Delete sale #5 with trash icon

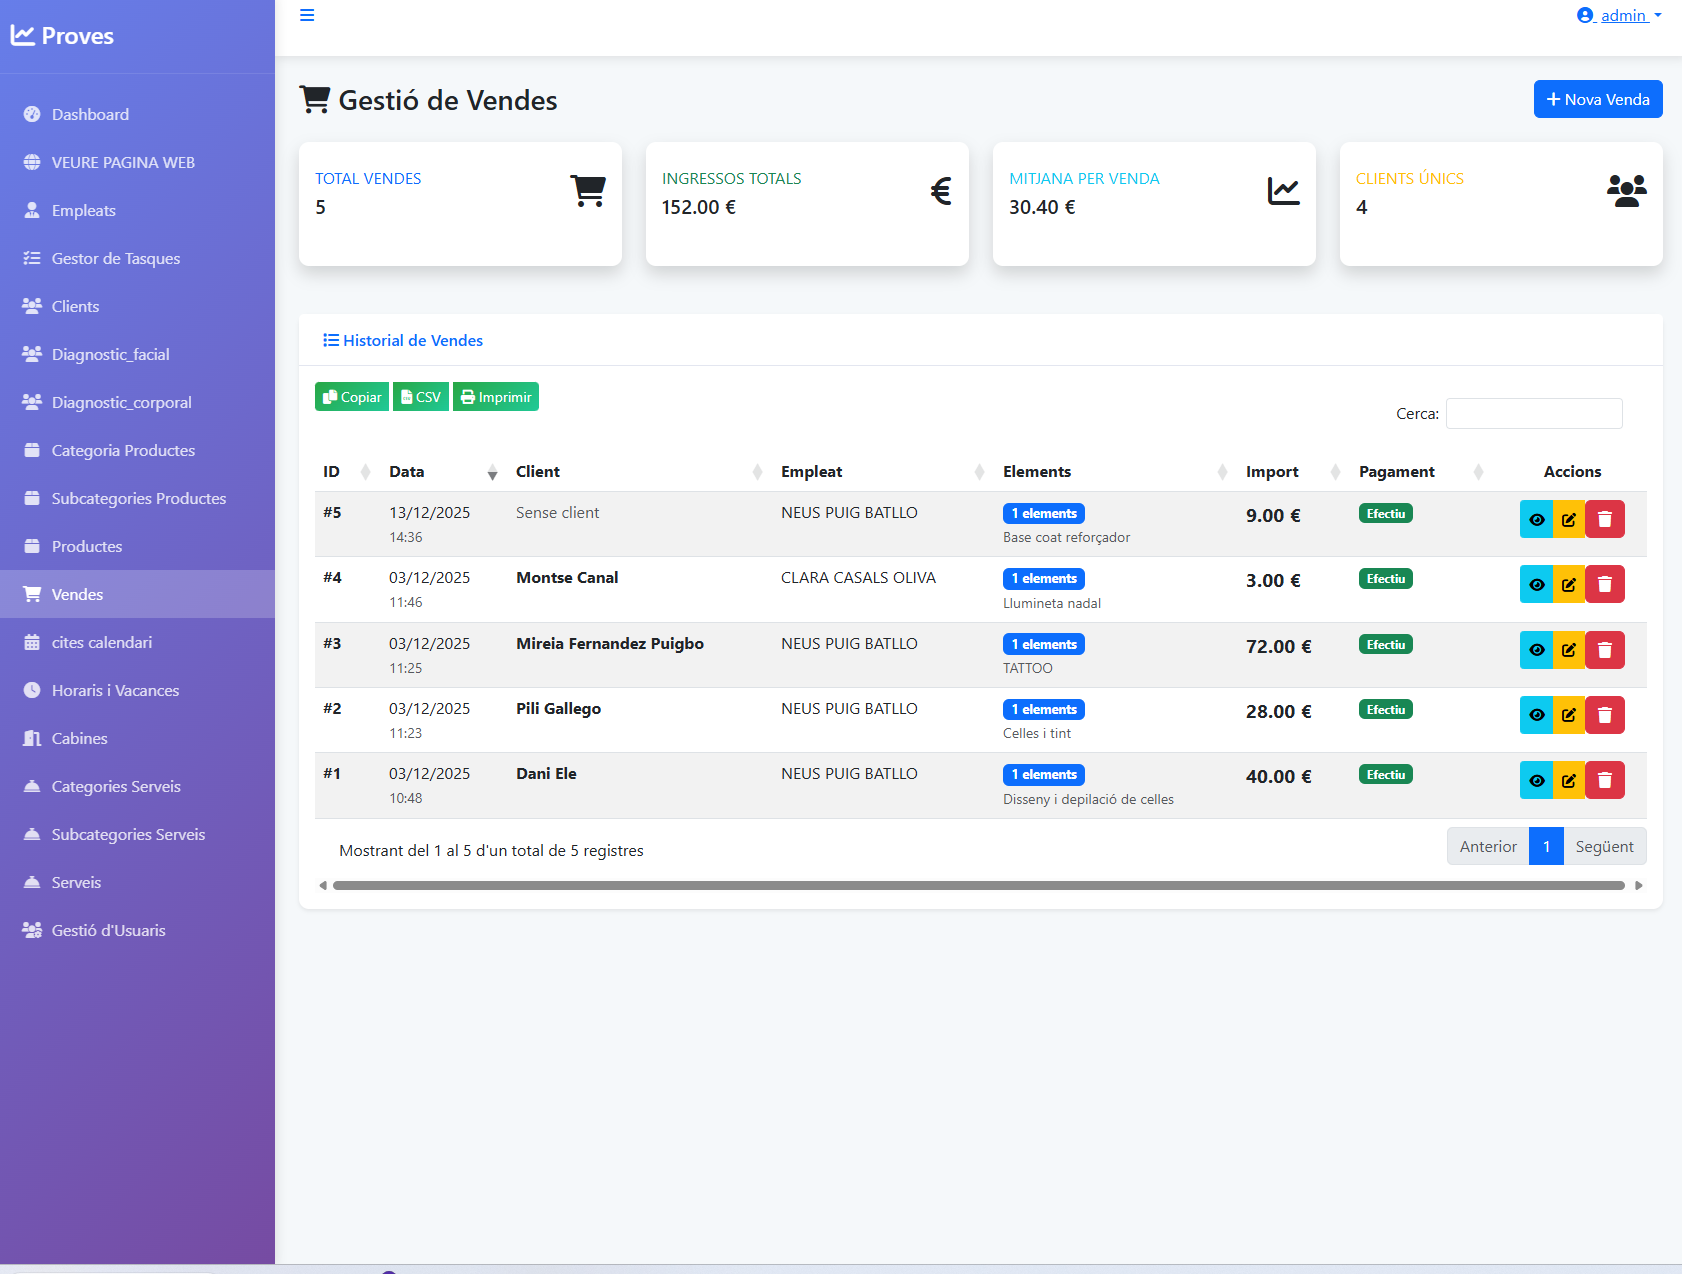[x=1604, y=519]
